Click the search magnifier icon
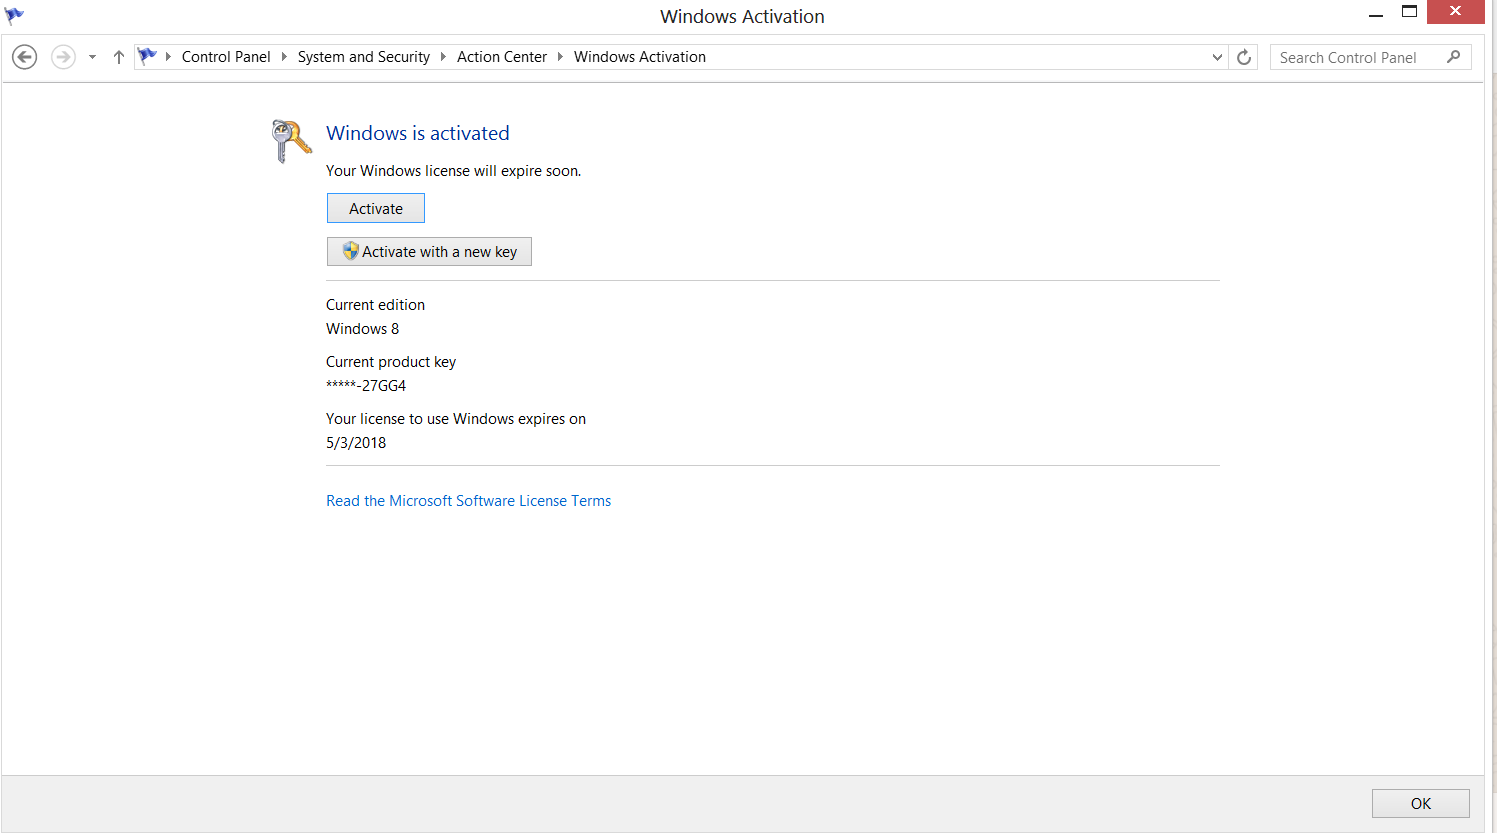Image resolution: width=1497 pixels, height=833 pixels. (x=1454, y=57)
